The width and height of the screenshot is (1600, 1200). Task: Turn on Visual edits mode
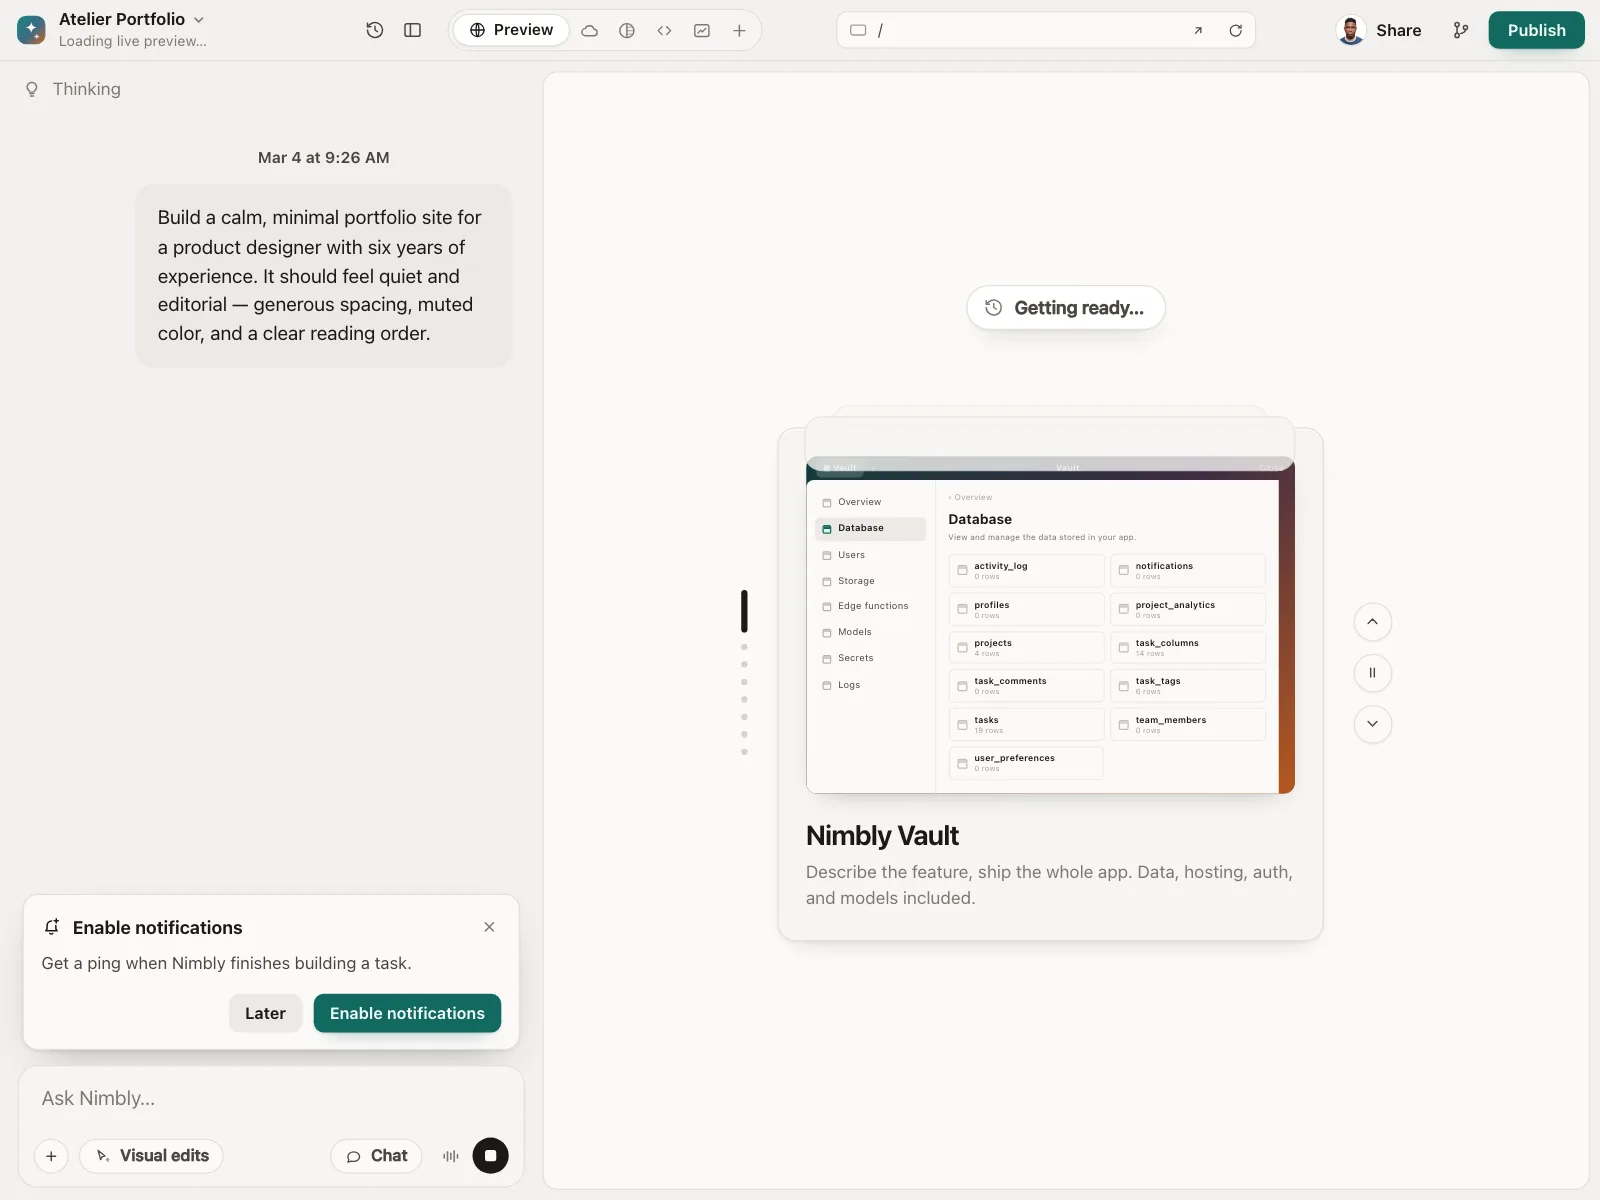[152, 1156]
